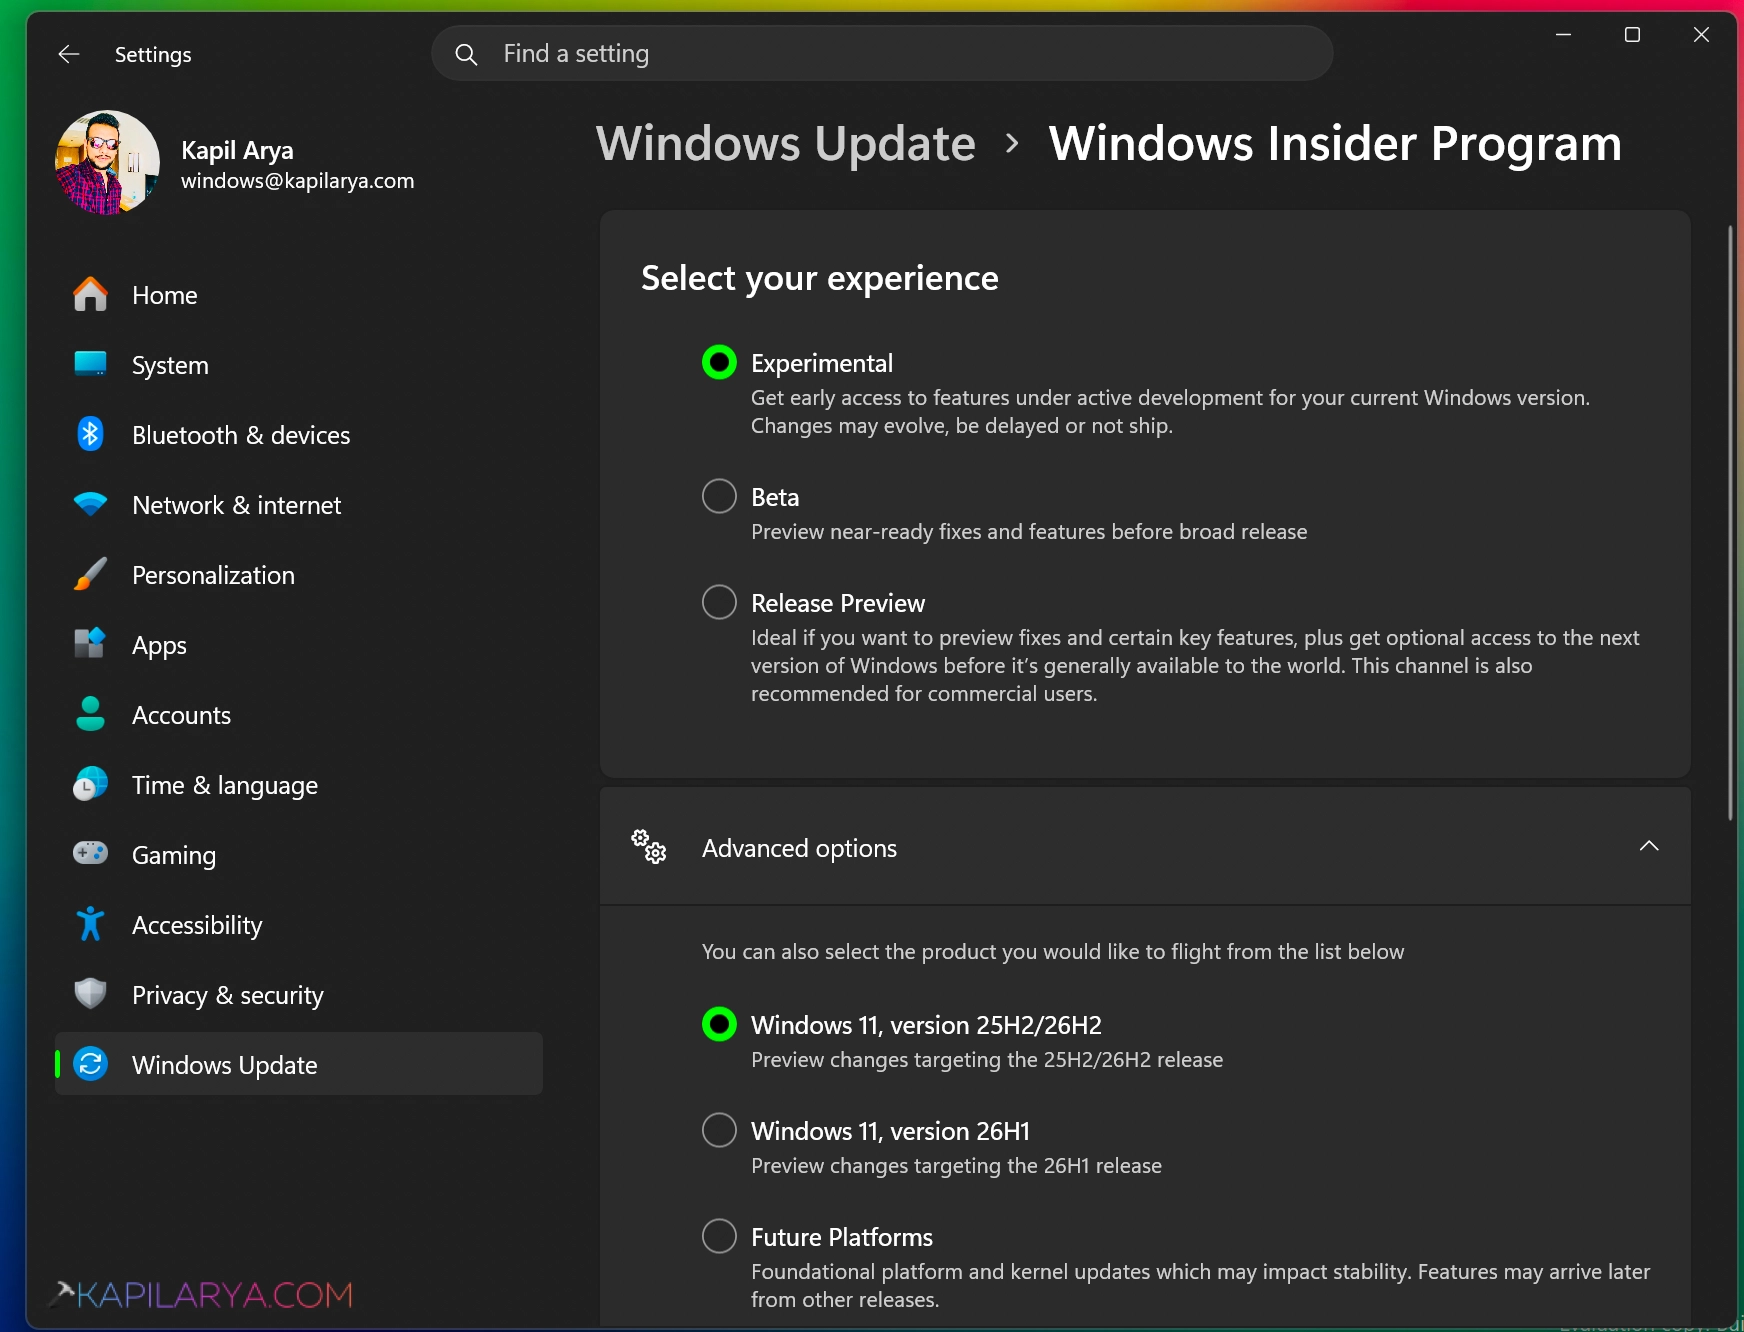Click the Windows Insider Program title
The image size is (1744, 1332).
pyautogui.click(x=1335, y=143)
